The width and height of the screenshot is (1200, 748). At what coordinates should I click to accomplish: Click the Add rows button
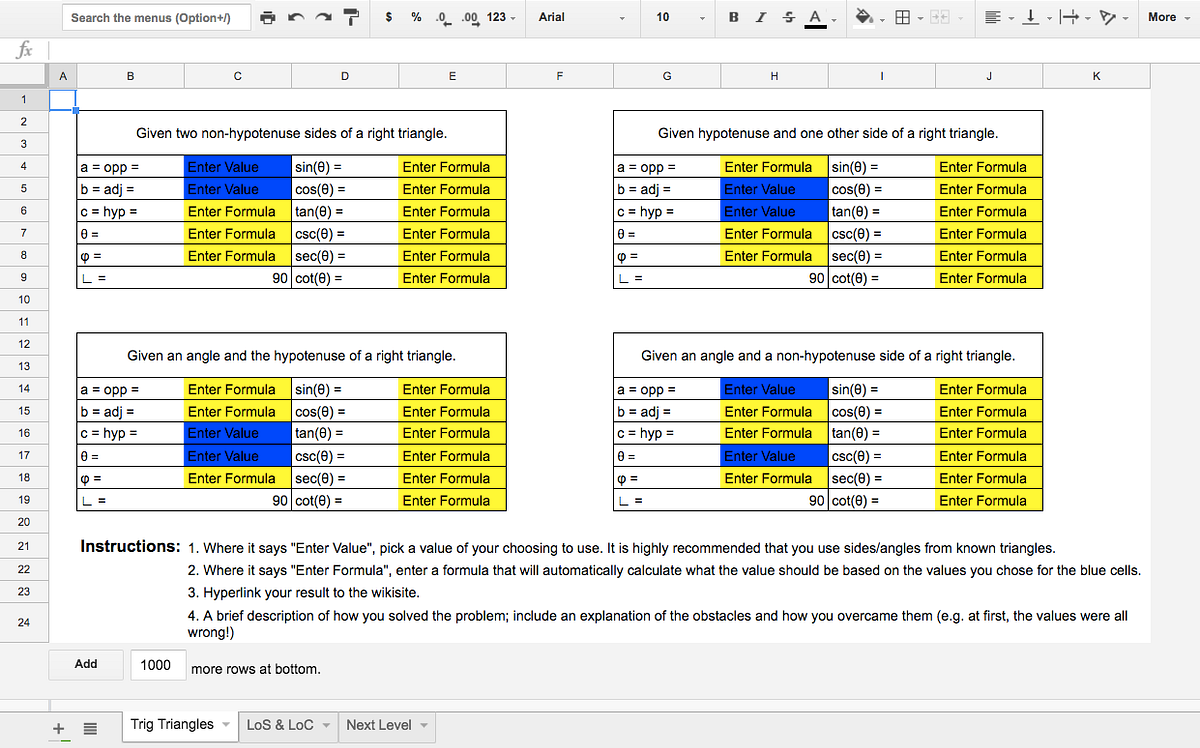85,664
